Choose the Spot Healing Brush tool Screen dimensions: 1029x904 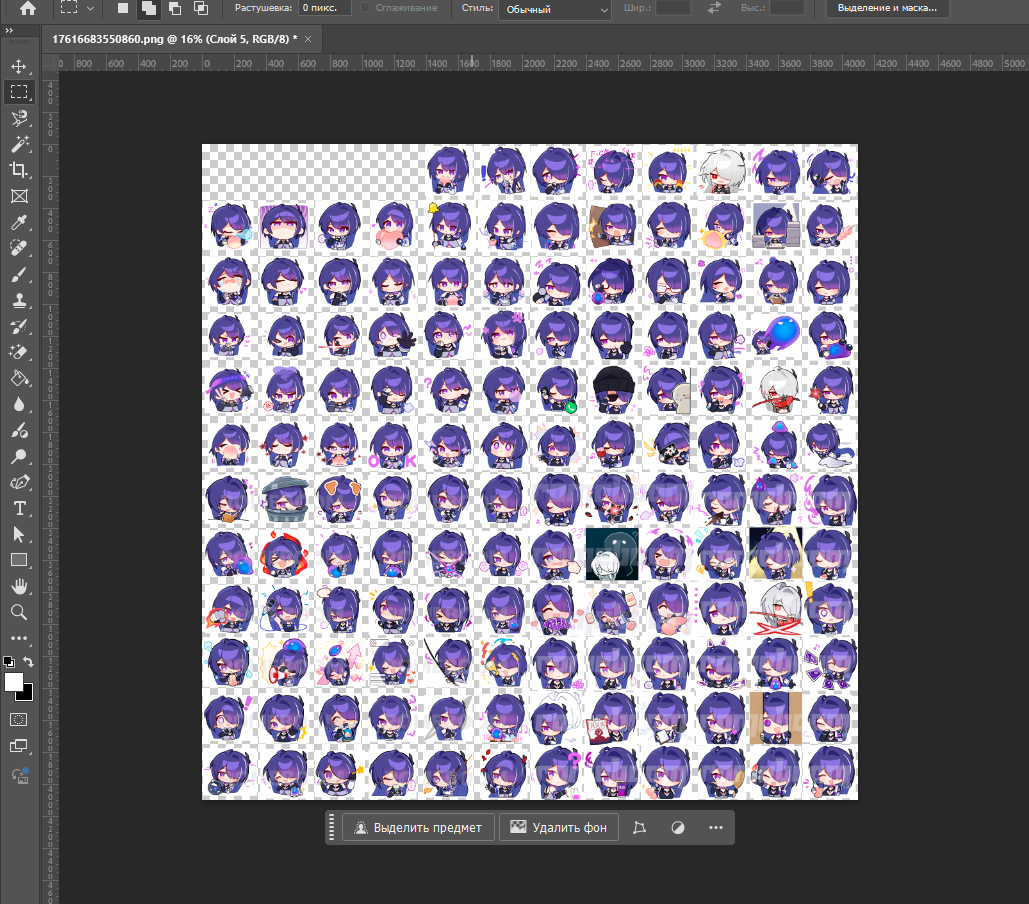(19, 248)
